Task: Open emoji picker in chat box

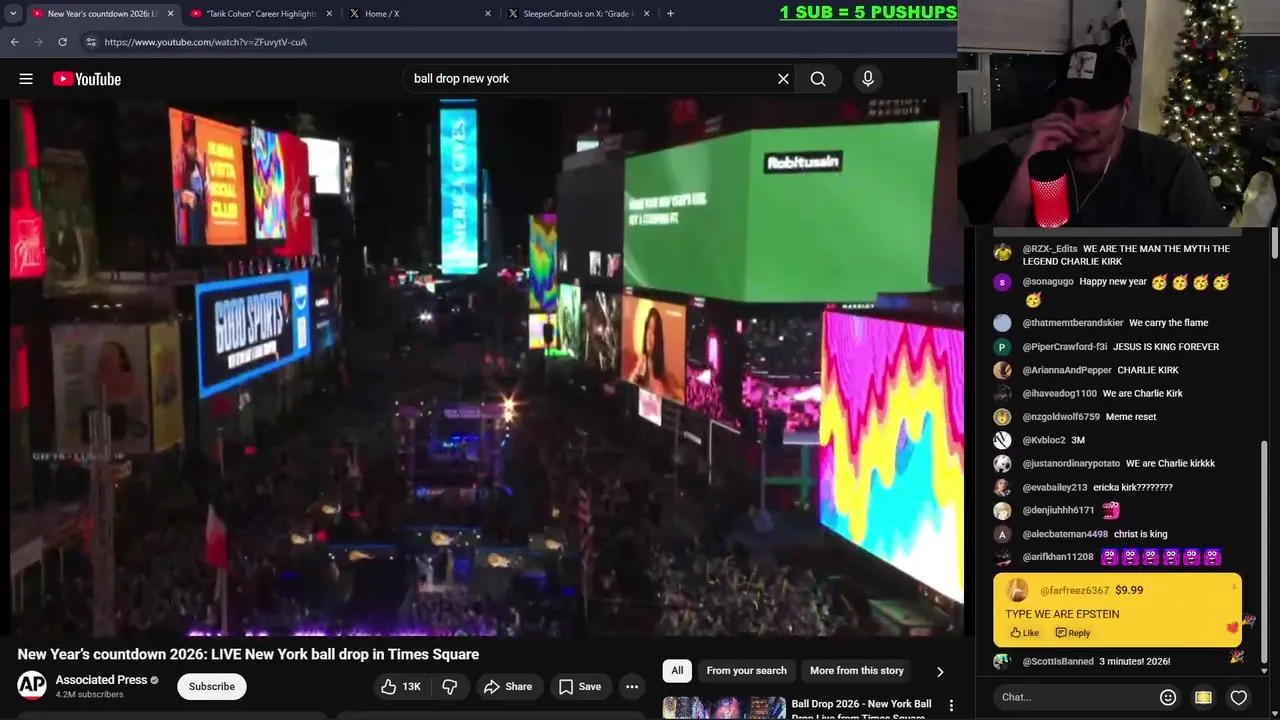Action: [x=1167, y=697]
